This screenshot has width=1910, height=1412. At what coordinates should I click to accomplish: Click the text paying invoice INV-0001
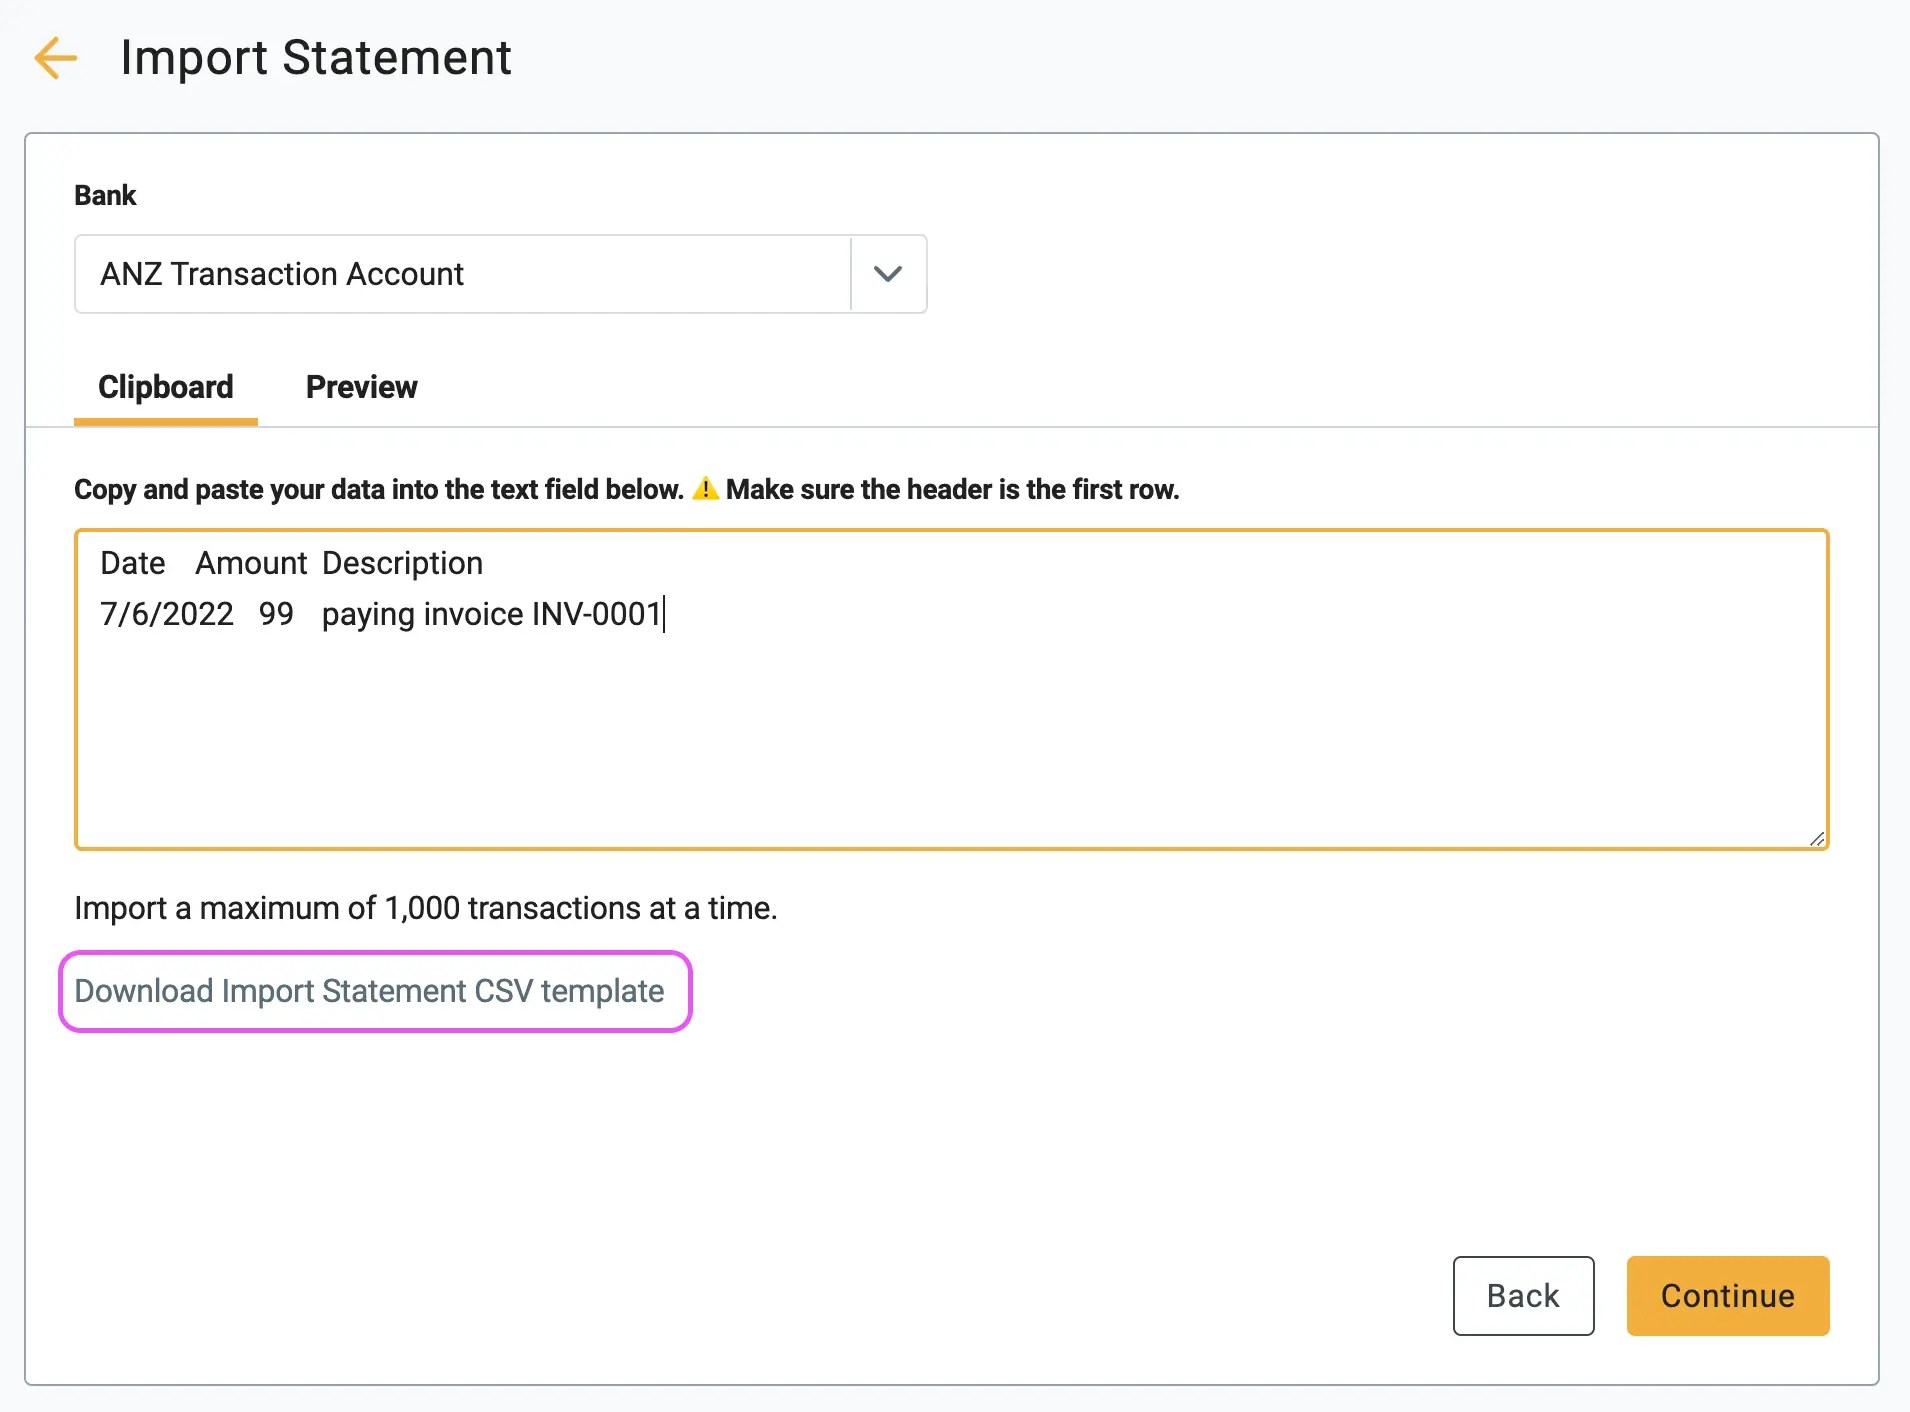(x=491, y=614)
